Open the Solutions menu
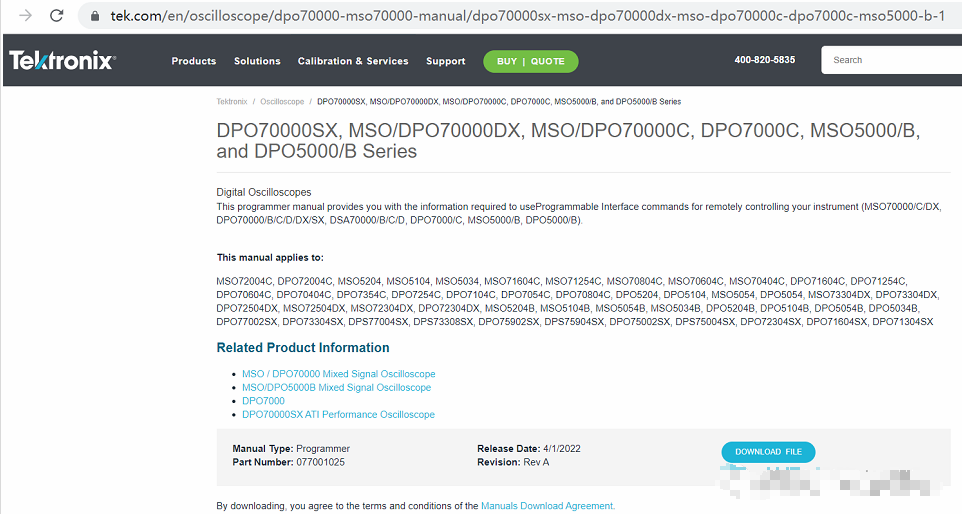The image size is (962, 514). [257, 61]
